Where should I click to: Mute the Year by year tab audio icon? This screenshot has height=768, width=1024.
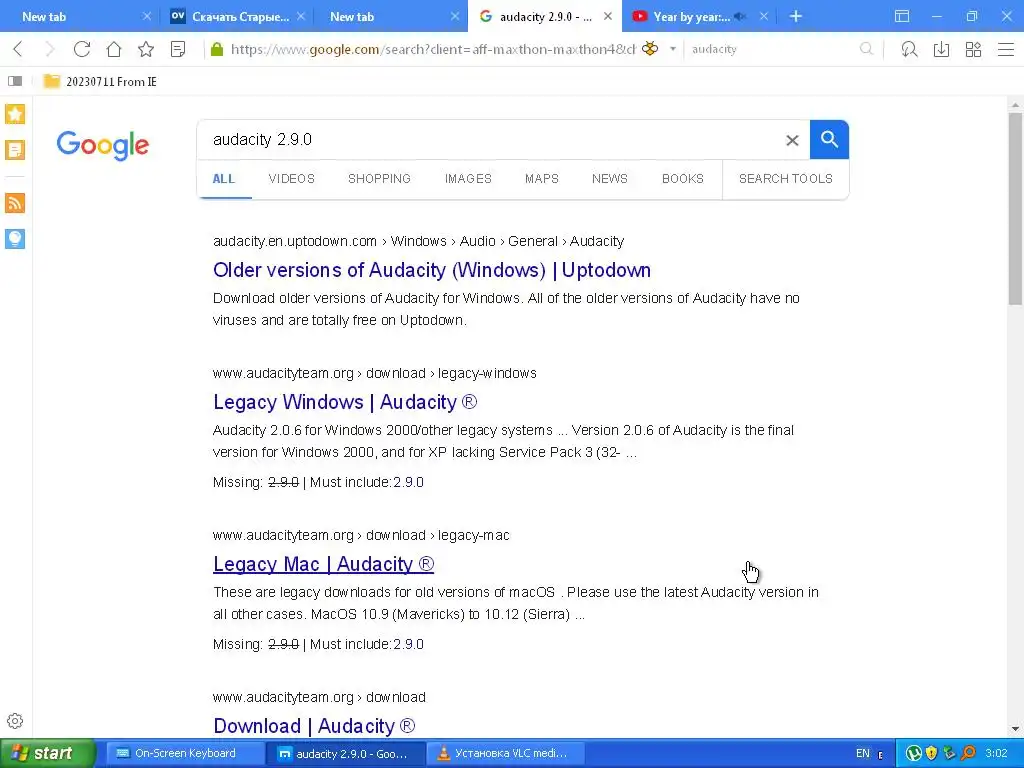pyautogui.click(x=740, y=16)
